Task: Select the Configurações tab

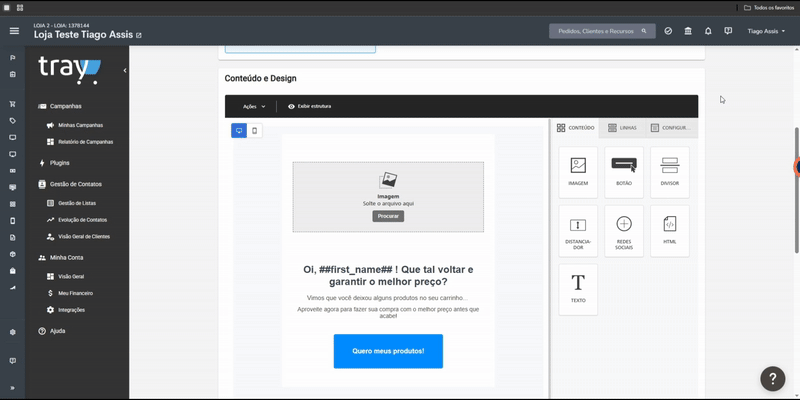Action: 671,128
